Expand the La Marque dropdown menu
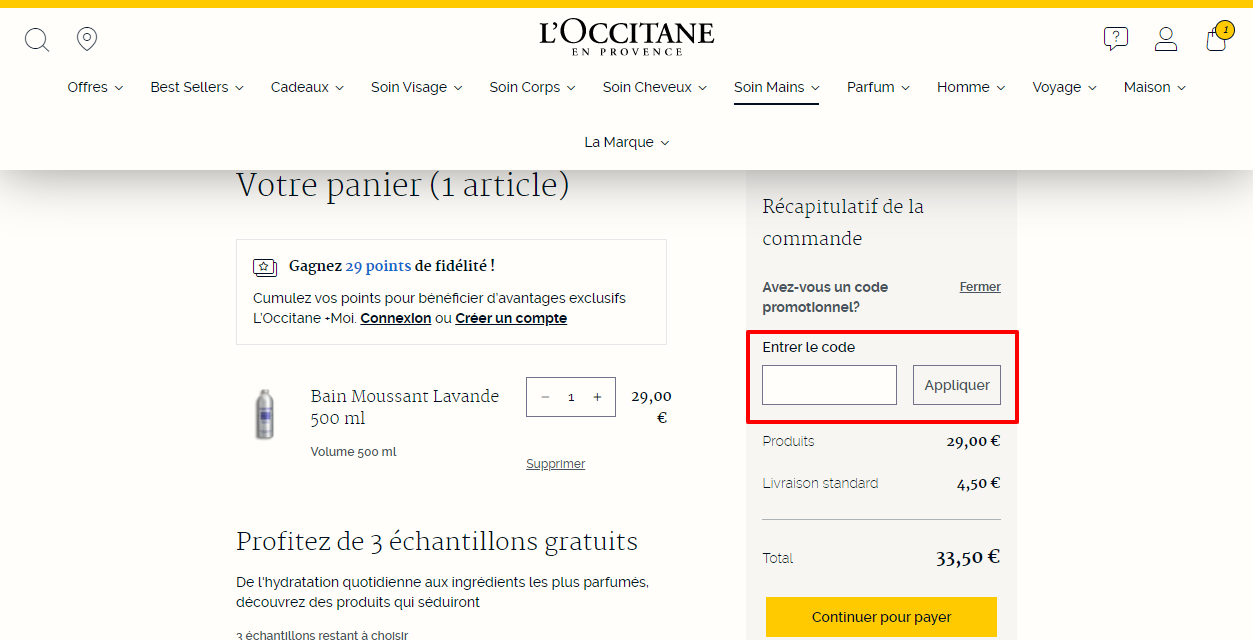The image size is (1253, 640). [x=627, y=142]
